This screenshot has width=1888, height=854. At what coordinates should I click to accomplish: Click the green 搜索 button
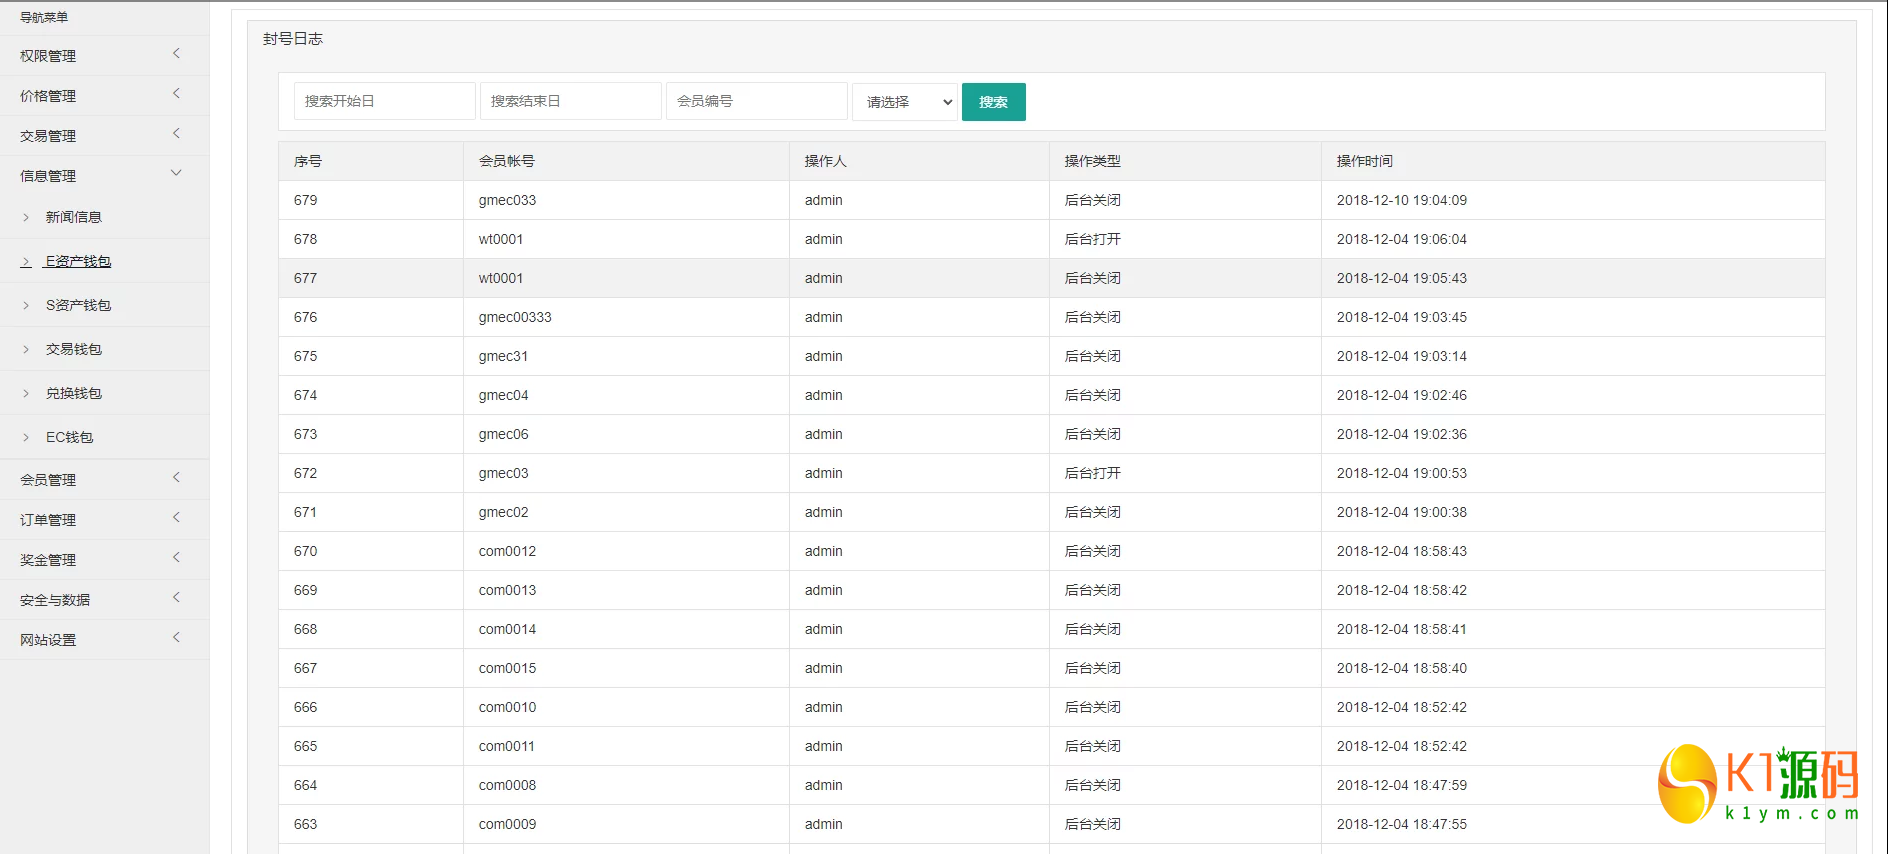(x=994, y=102)
